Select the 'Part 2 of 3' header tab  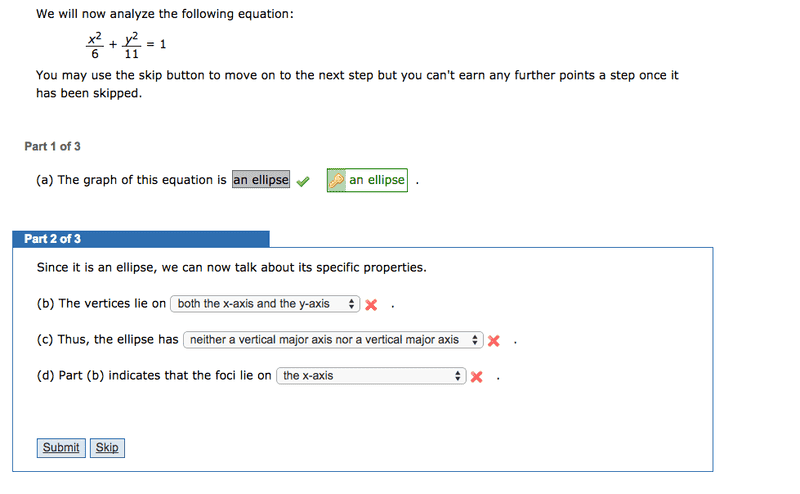pos(141,239)
